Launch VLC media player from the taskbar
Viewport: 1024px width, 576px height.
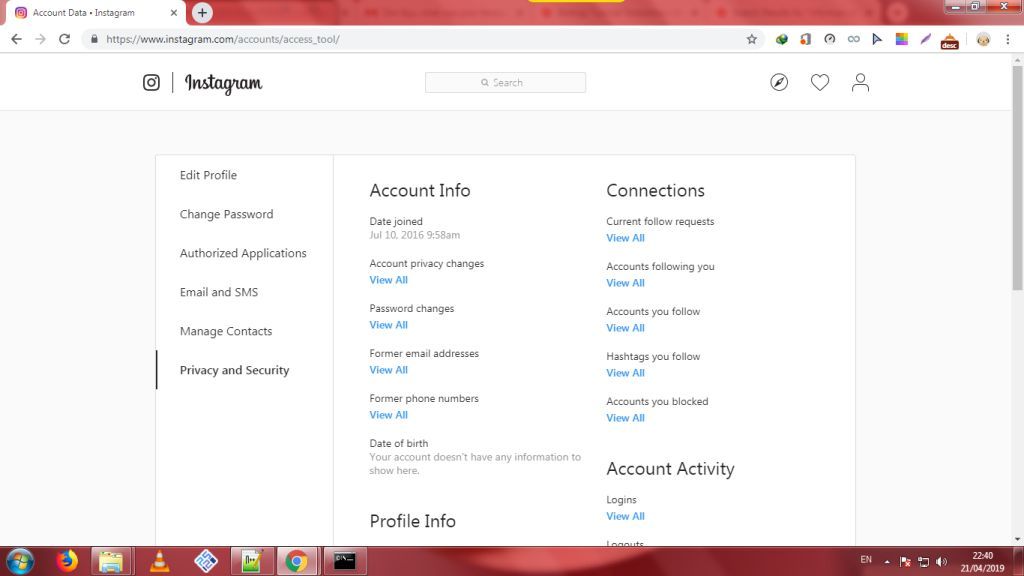[x=159, y=561]
